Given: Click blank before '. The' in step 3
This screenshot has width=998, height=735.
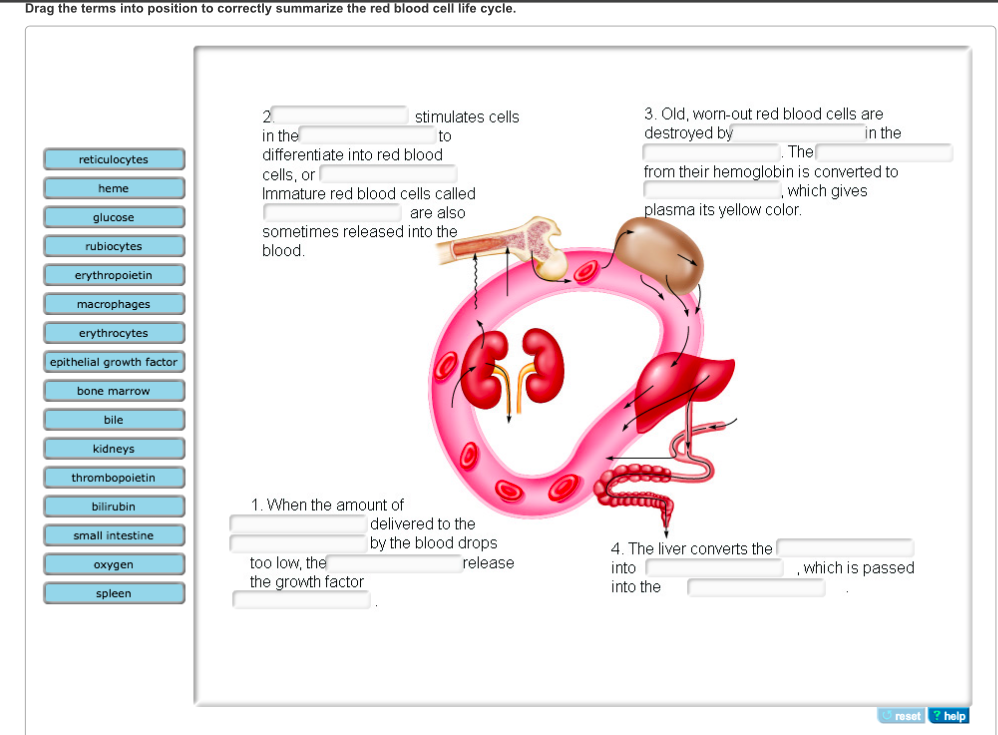Looking at the screenshot, I should click(x=712, y=152).
